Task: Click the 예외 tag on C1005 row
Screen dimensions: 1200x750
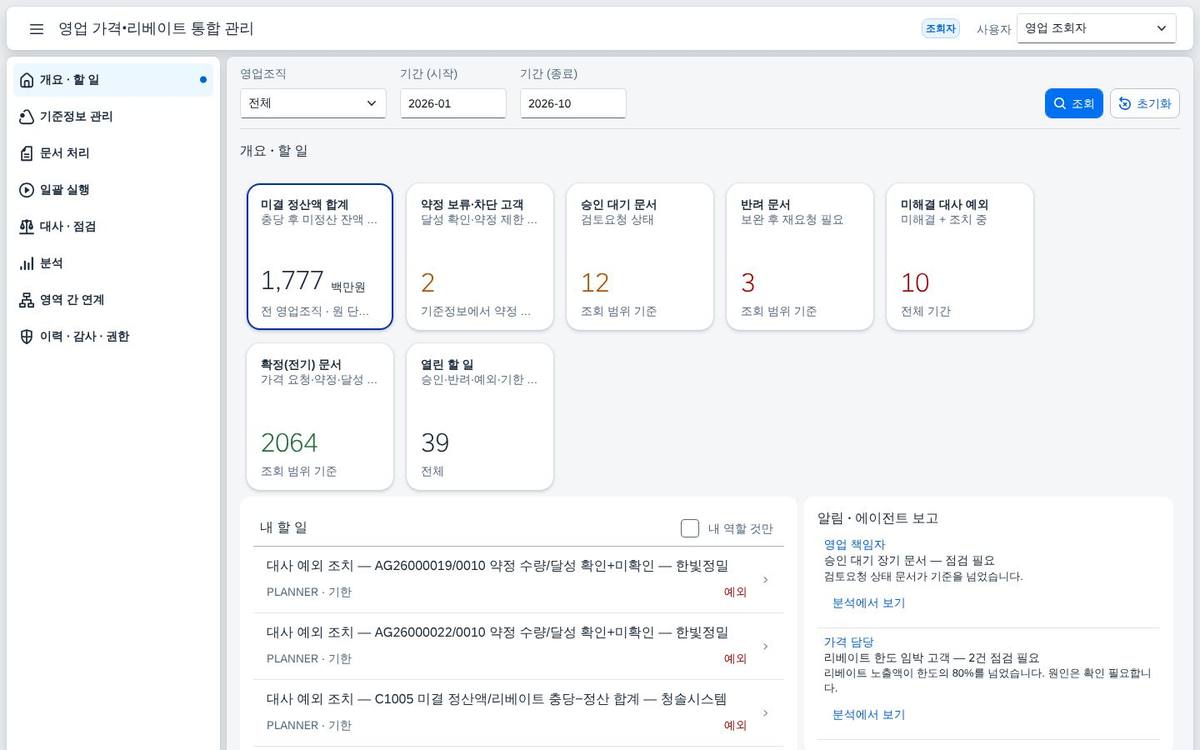Action: 735,726
